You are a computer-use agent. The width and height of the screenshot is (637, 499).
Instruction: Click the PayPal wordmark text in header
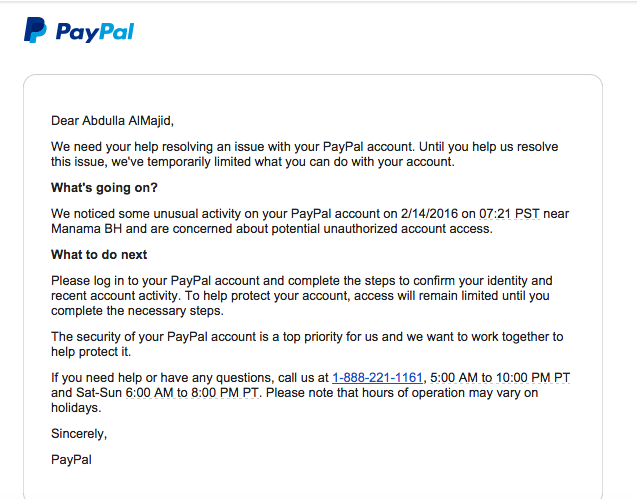[95, 32]
